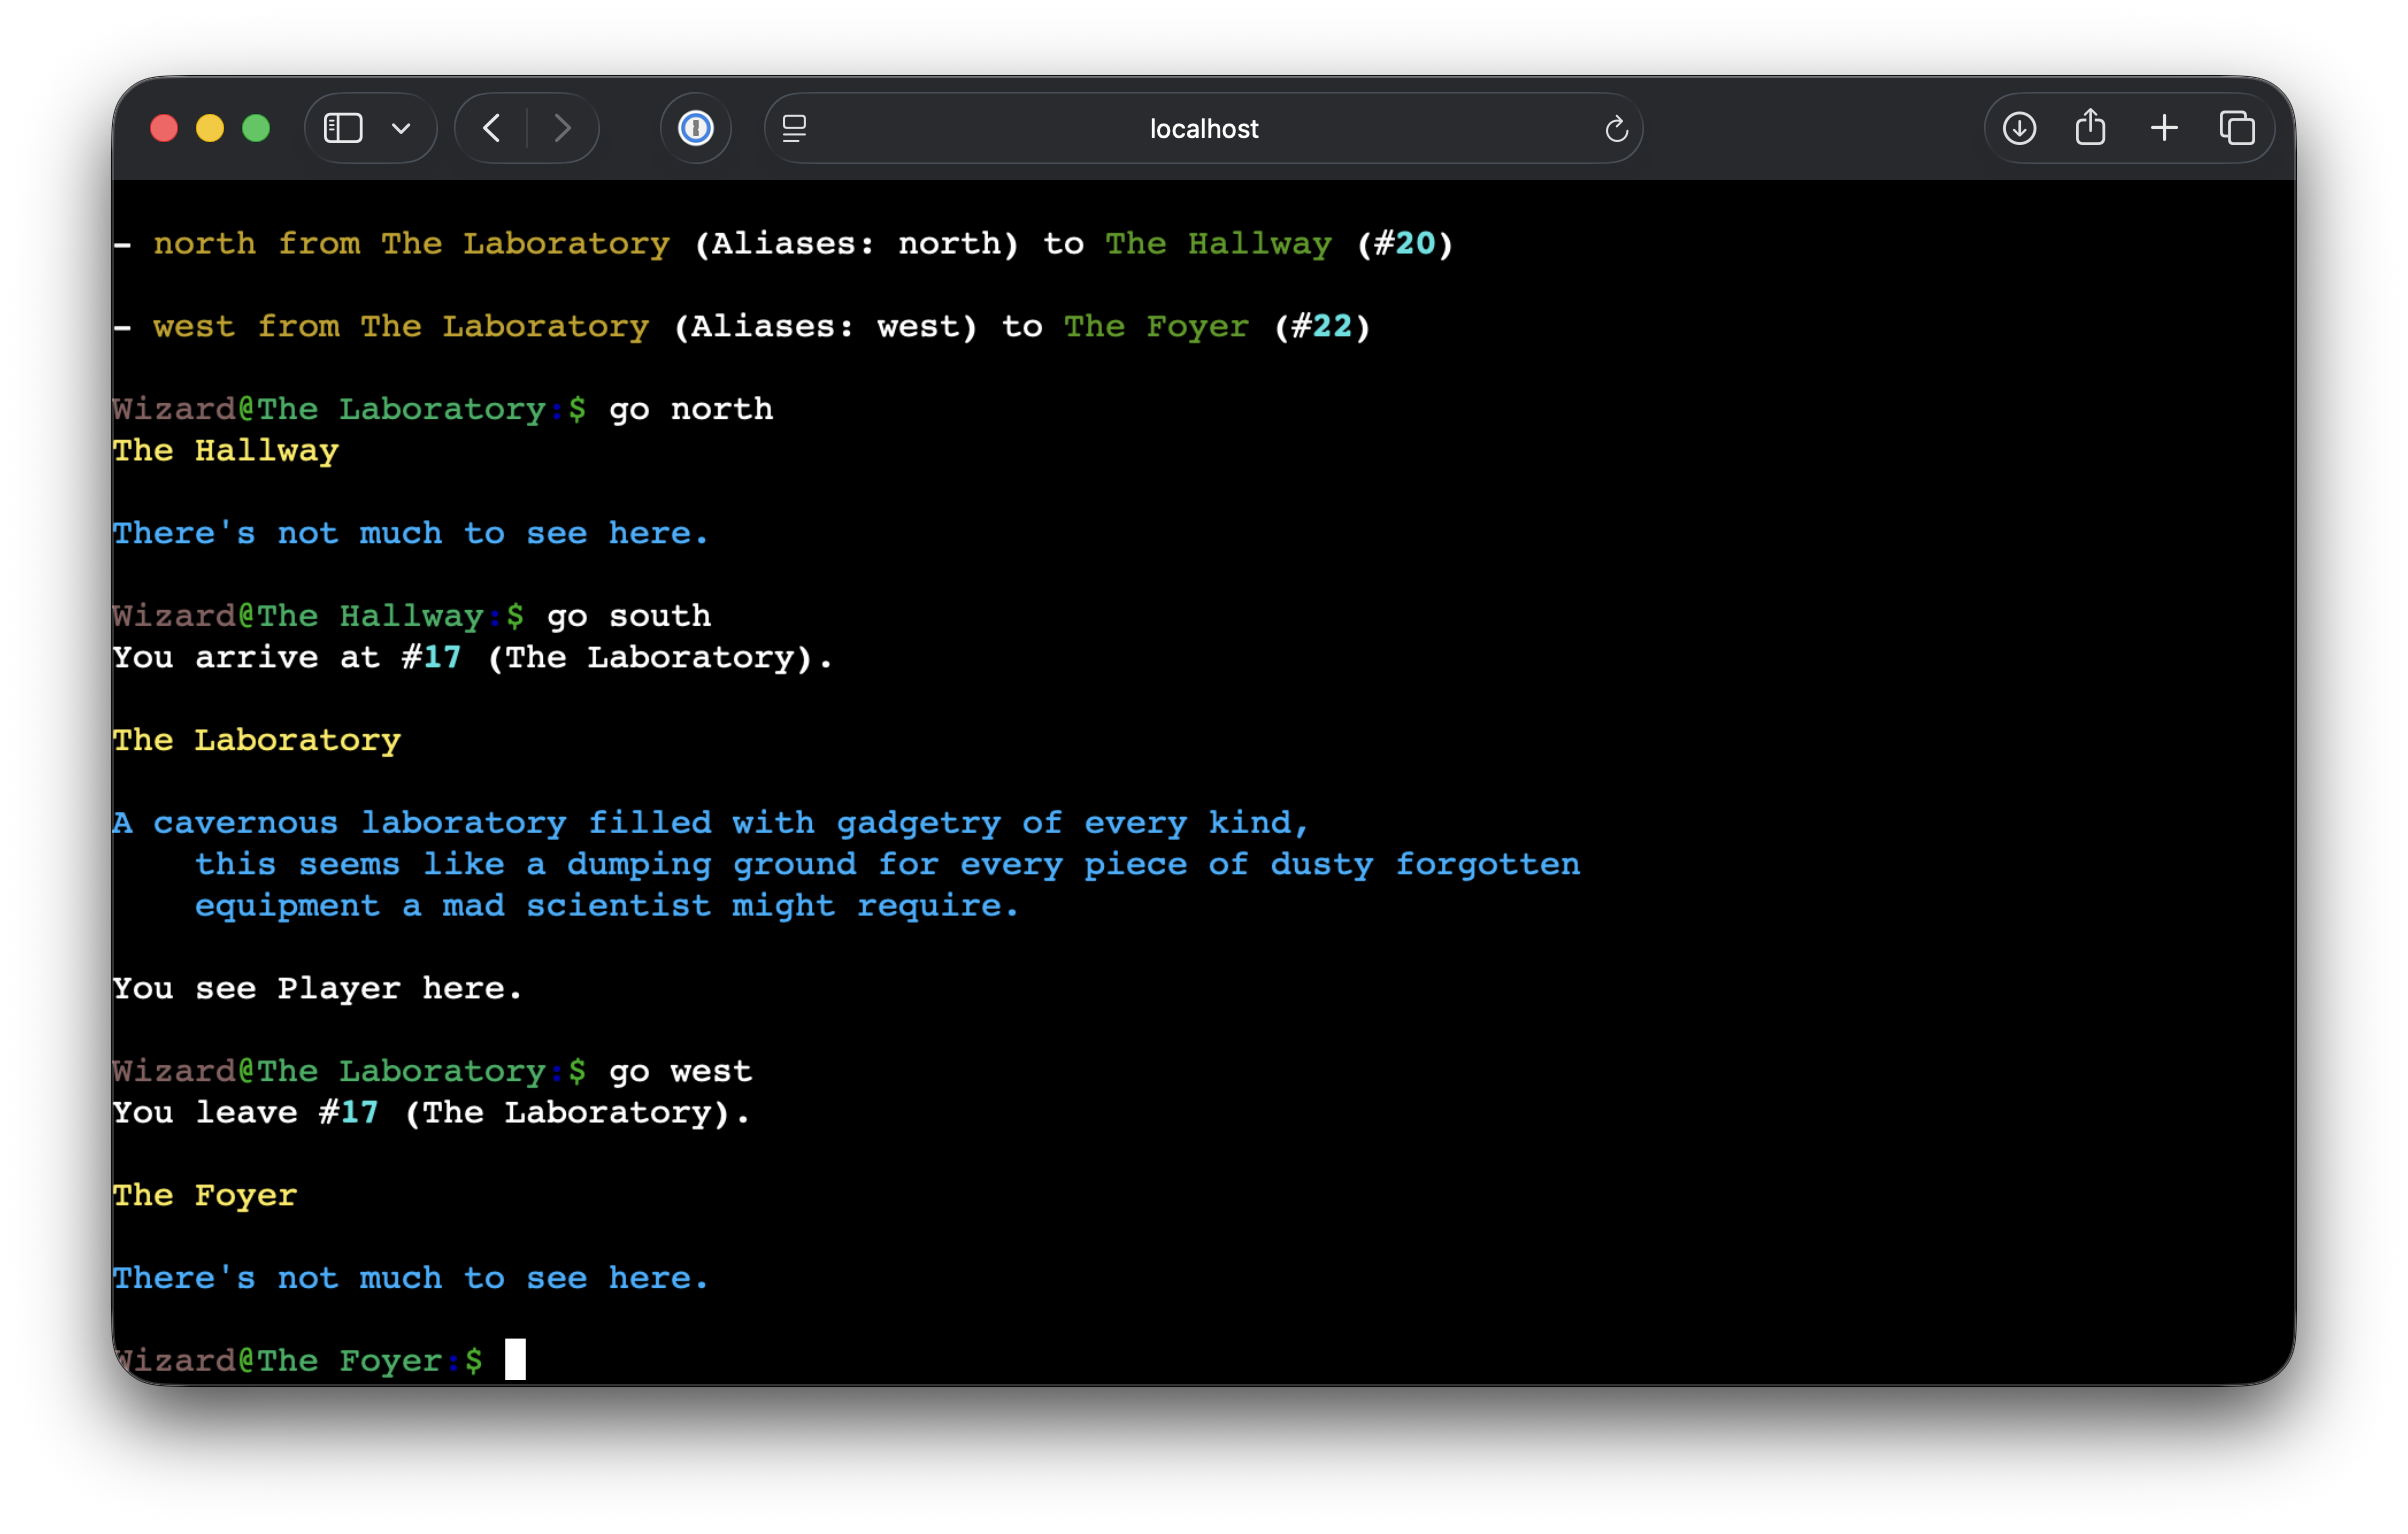
Task: Select the room ID #20 text
Action: tap(1405, 243)
